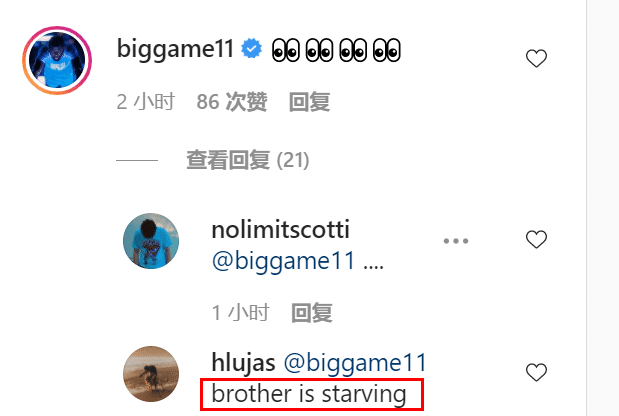Open the hlujas username link
This screenshot has height=416, width=619.
(243, 363)
